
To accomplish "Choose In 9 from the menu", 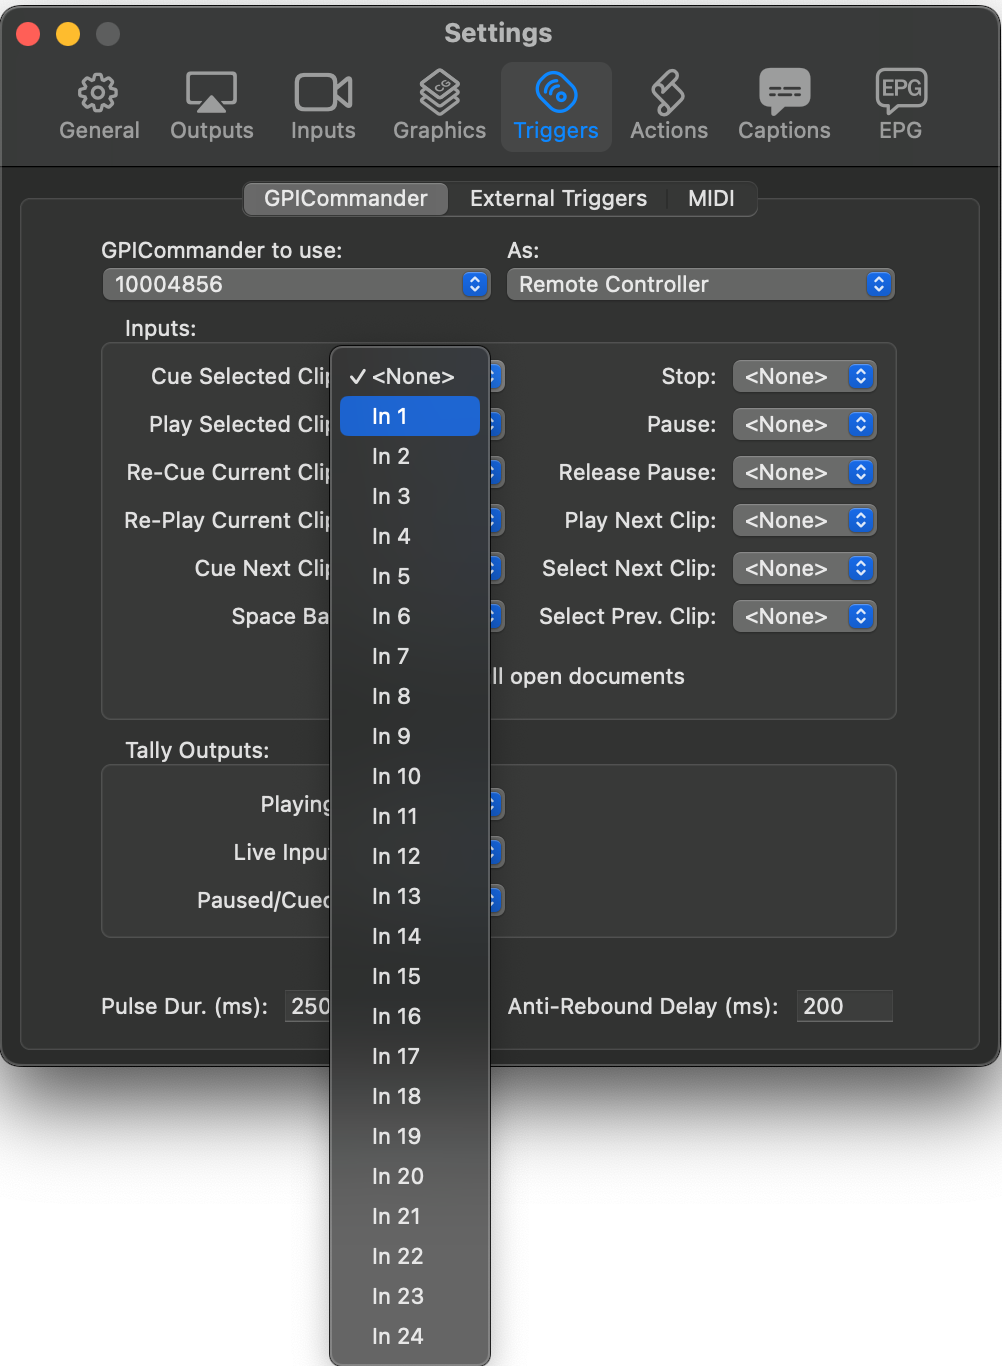I will [410, 736].
